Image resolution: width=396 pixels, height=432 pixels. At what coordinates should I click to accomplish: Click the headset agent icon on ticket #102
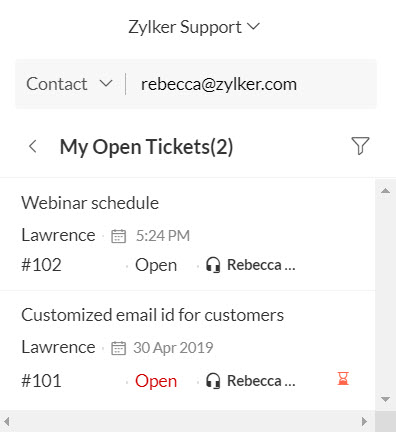click(213, 265)
